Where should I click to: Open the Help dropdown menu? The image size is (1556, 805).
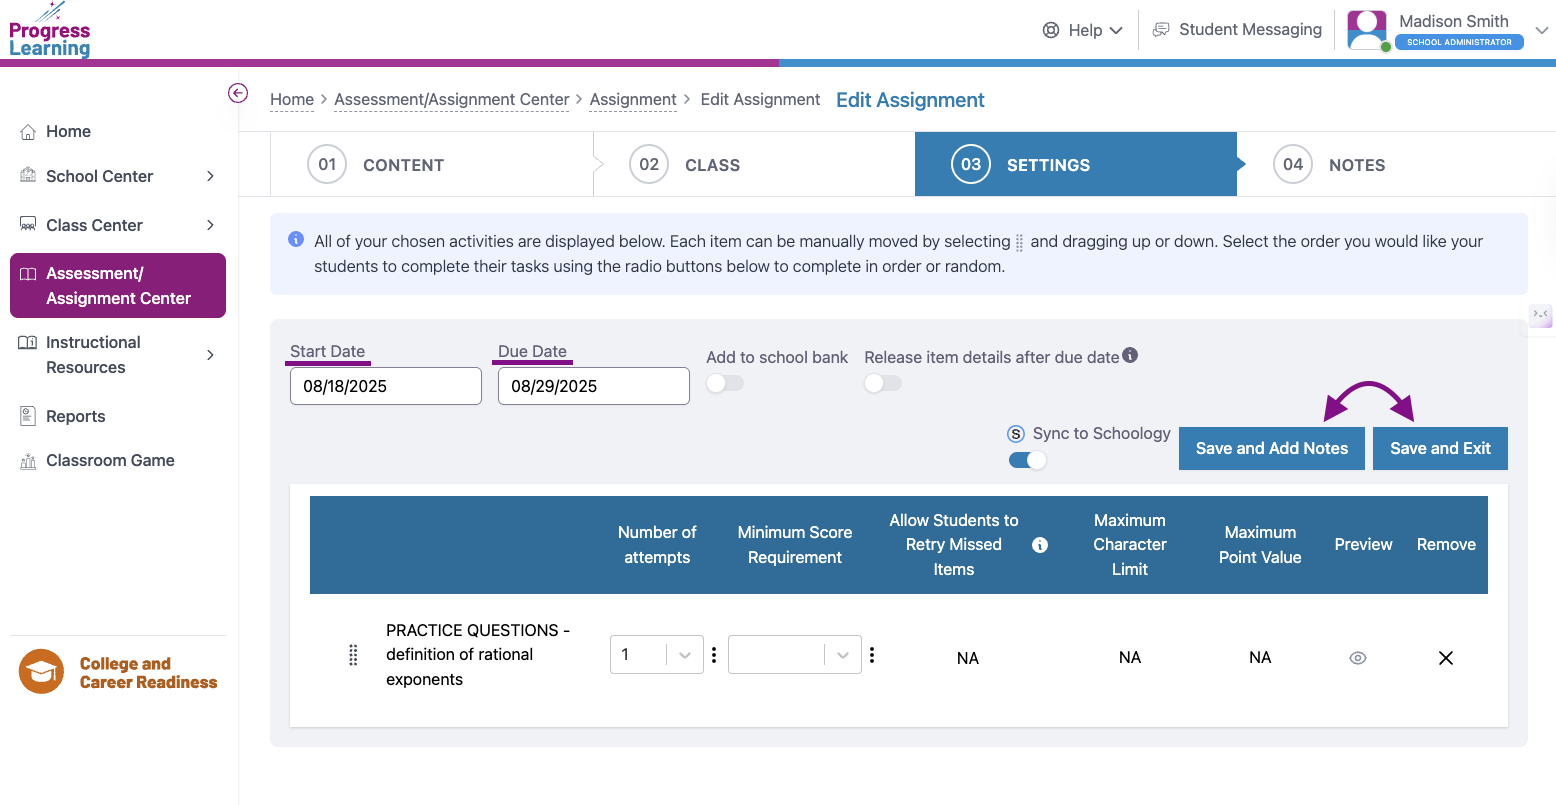(1082, 30)
